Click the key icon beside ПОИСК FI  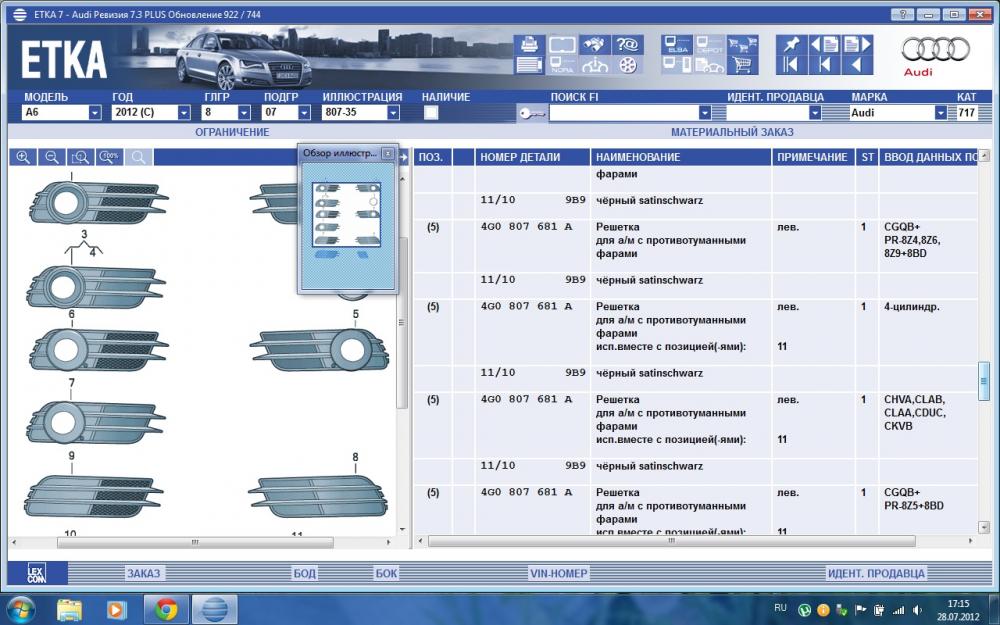531,114
